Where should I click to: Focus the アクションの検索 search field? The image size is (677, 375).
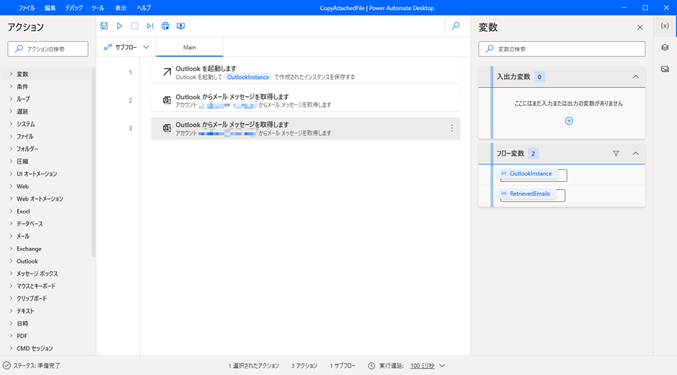click(x=48, y=49)
